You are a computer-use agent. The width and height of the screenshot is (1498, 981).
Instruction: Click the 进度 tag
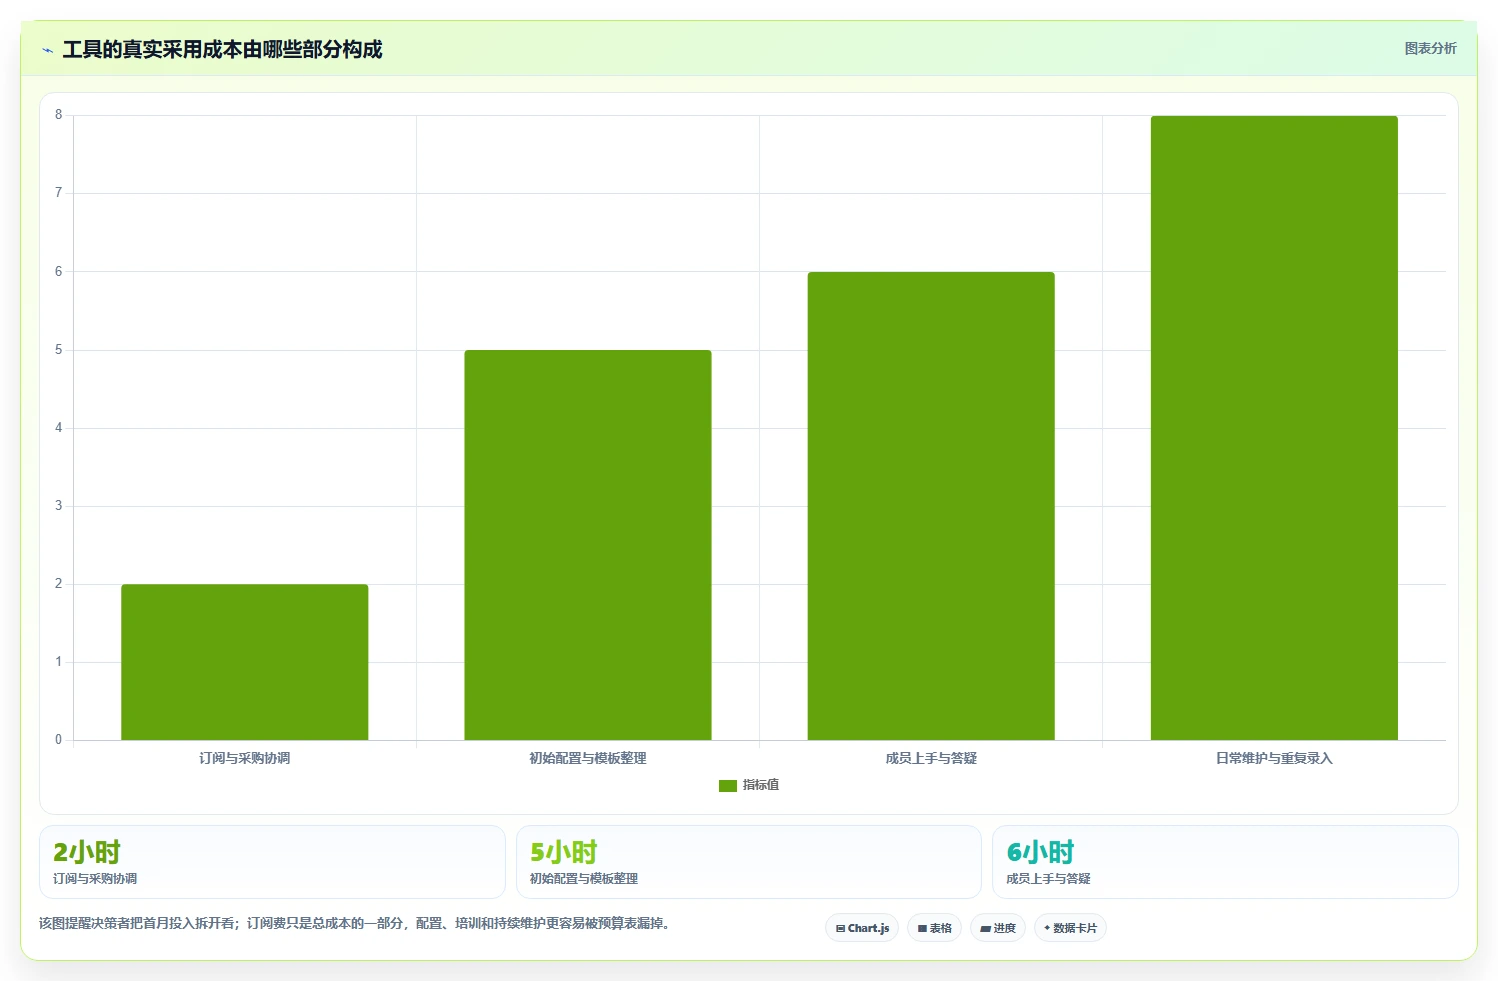click(998, 928)
